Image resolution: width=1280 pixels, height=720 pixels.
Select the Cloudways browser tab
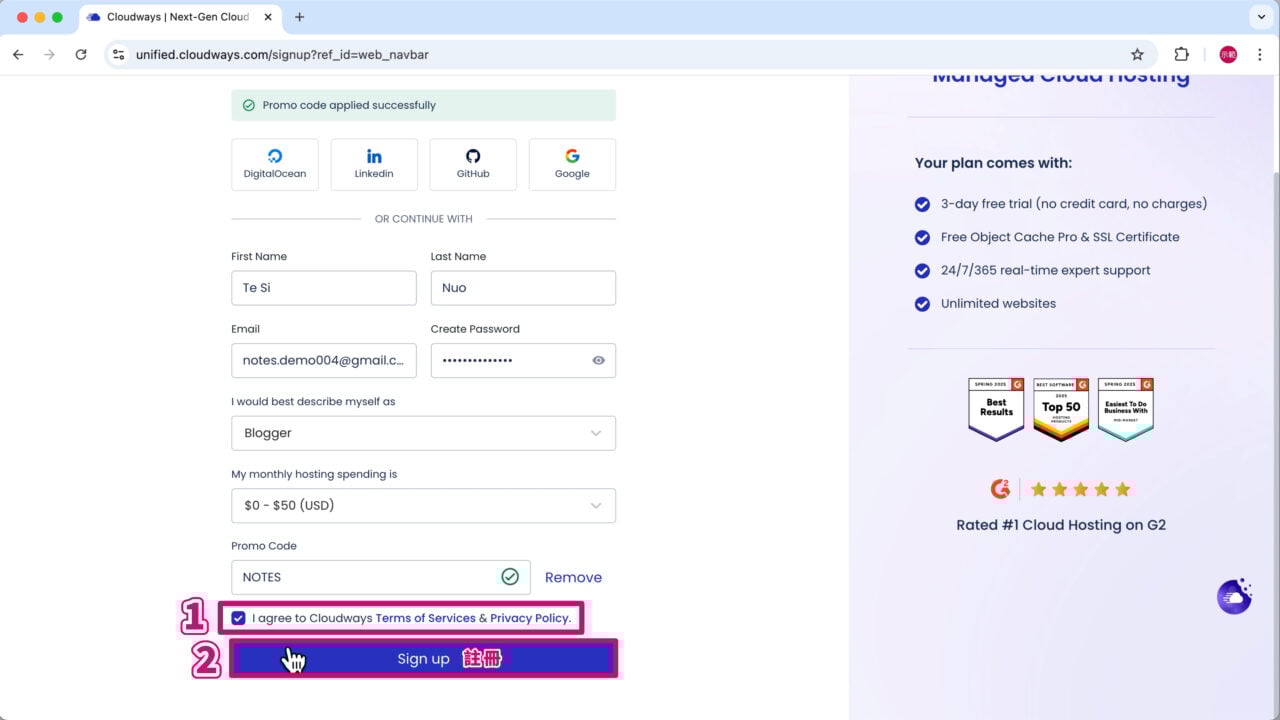pyautogui.click(x=170, y=17)
